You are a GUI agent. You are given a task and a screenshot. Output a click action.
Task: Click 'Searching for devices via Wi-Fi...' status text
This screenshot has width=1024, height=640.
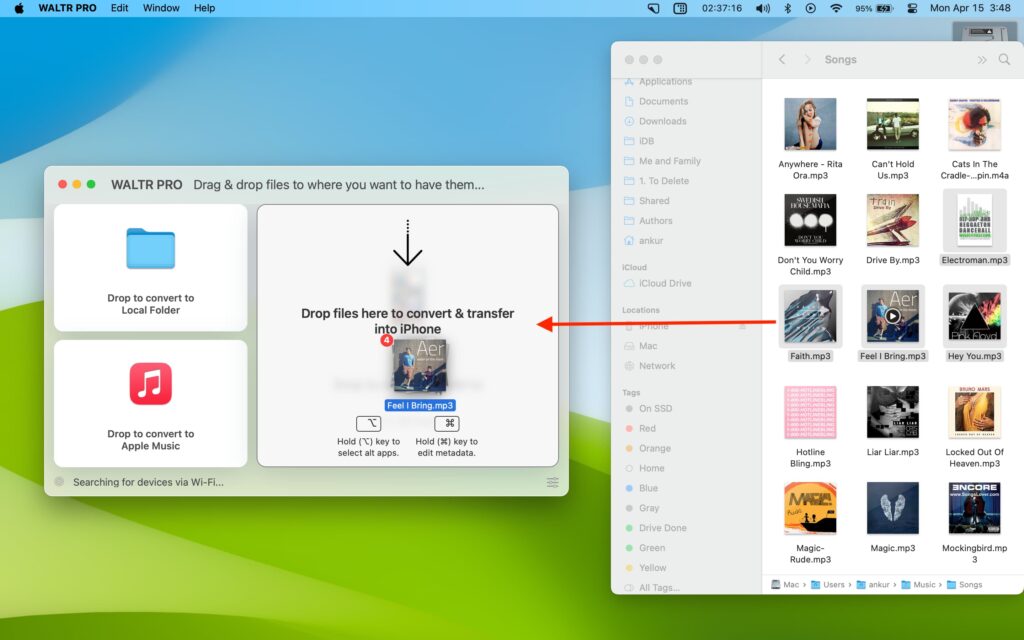point(148,482)
